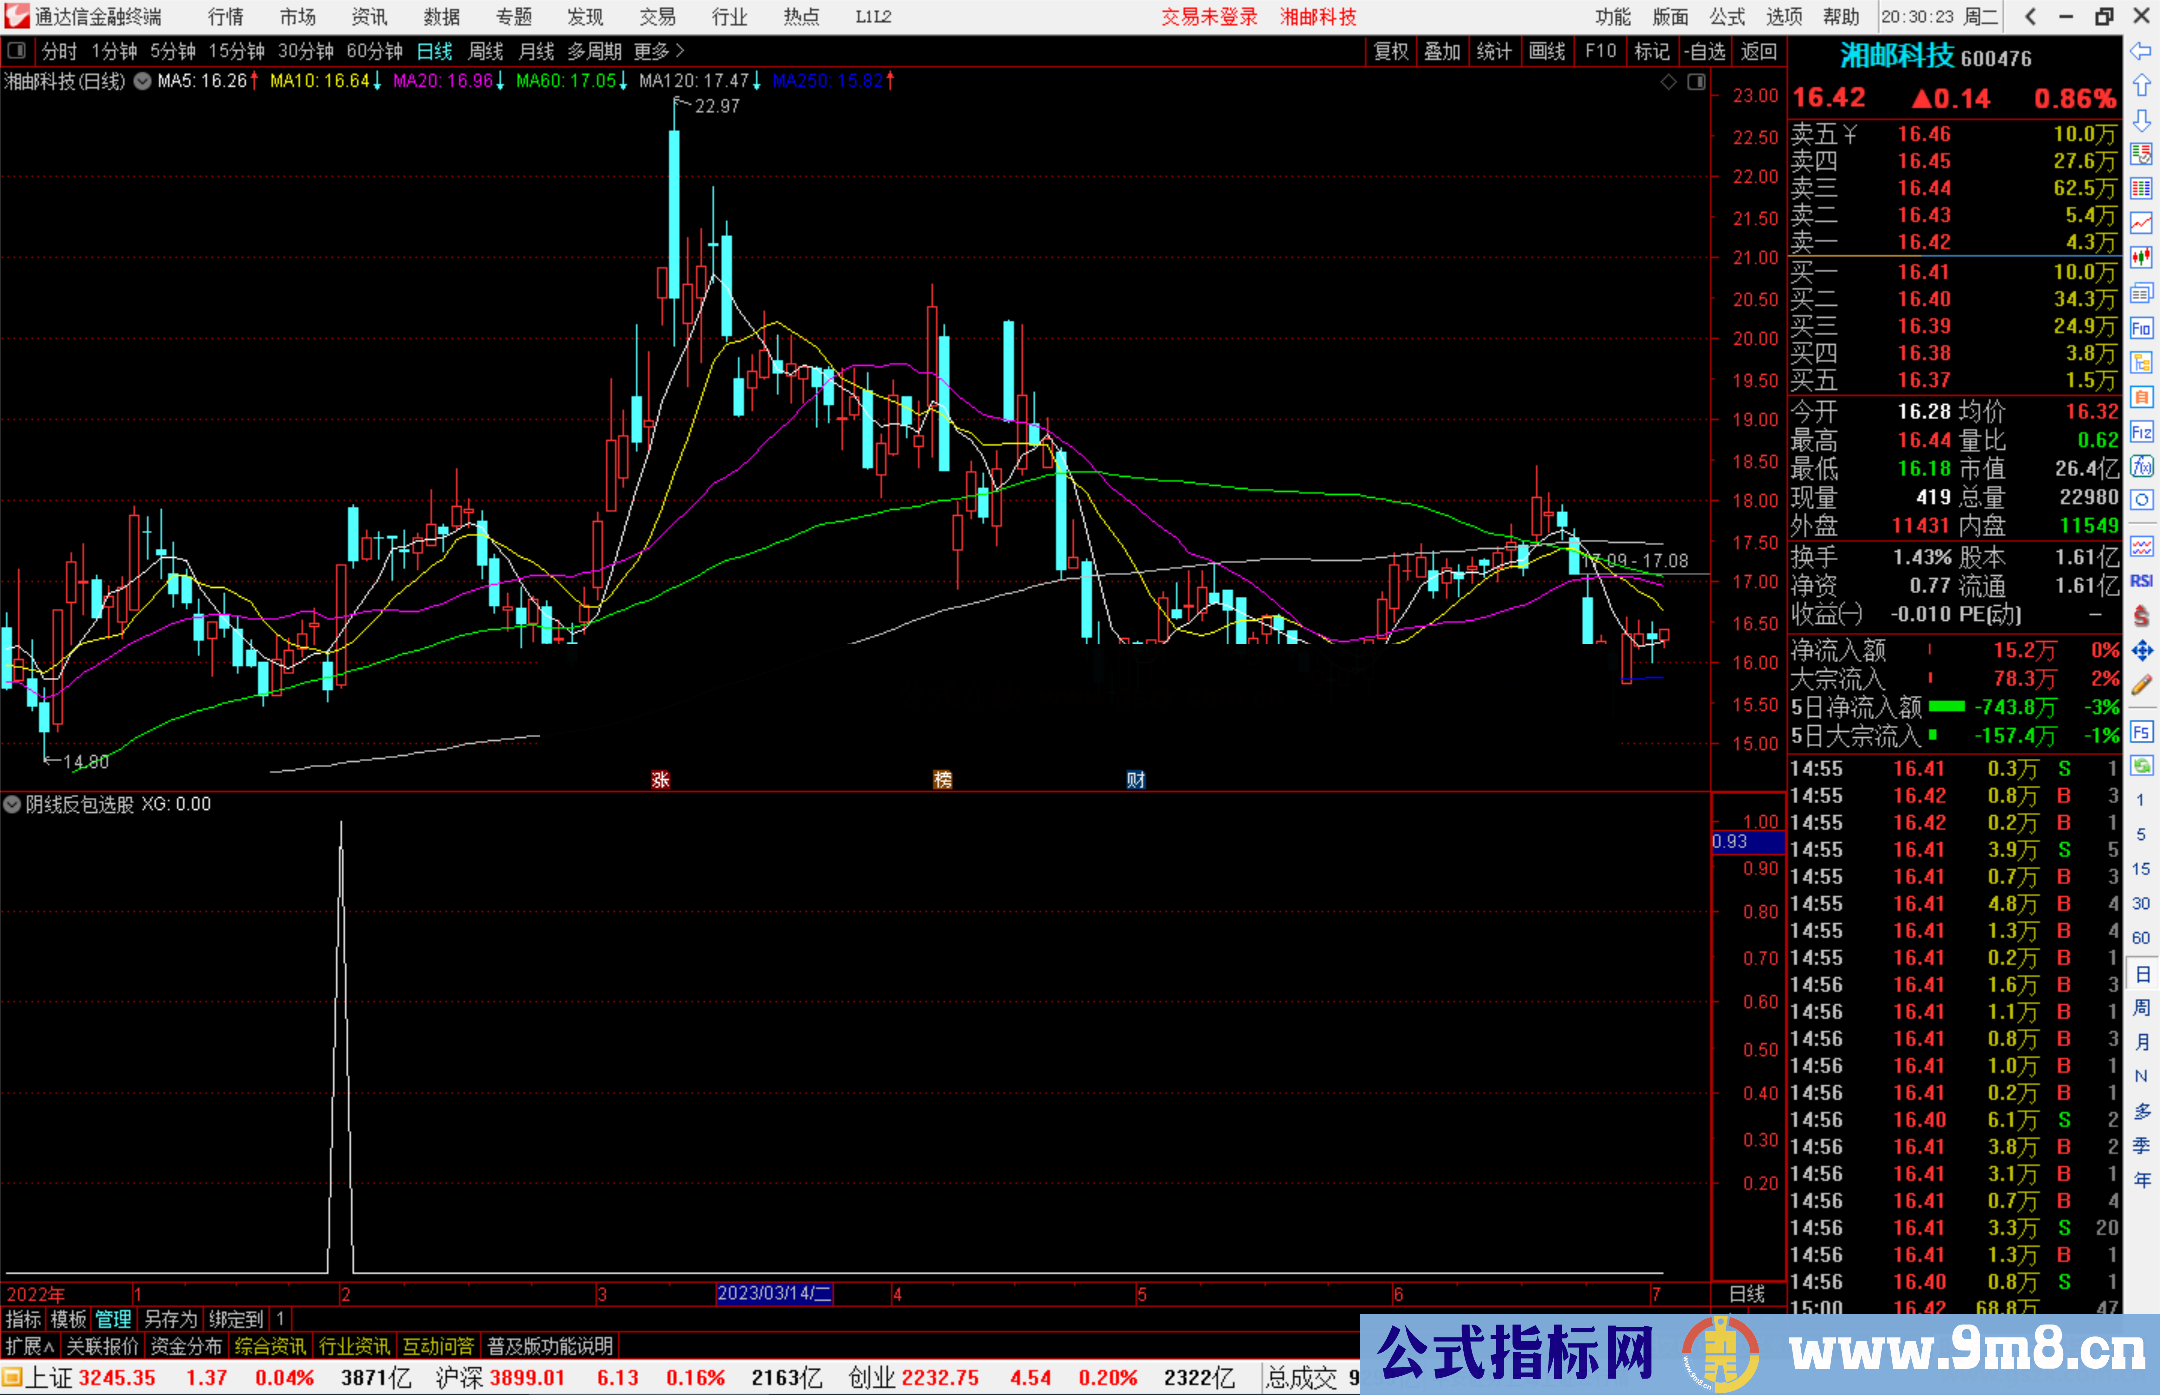
Task: Expand the 更多 period options chevron
Action: pos(680,50)
